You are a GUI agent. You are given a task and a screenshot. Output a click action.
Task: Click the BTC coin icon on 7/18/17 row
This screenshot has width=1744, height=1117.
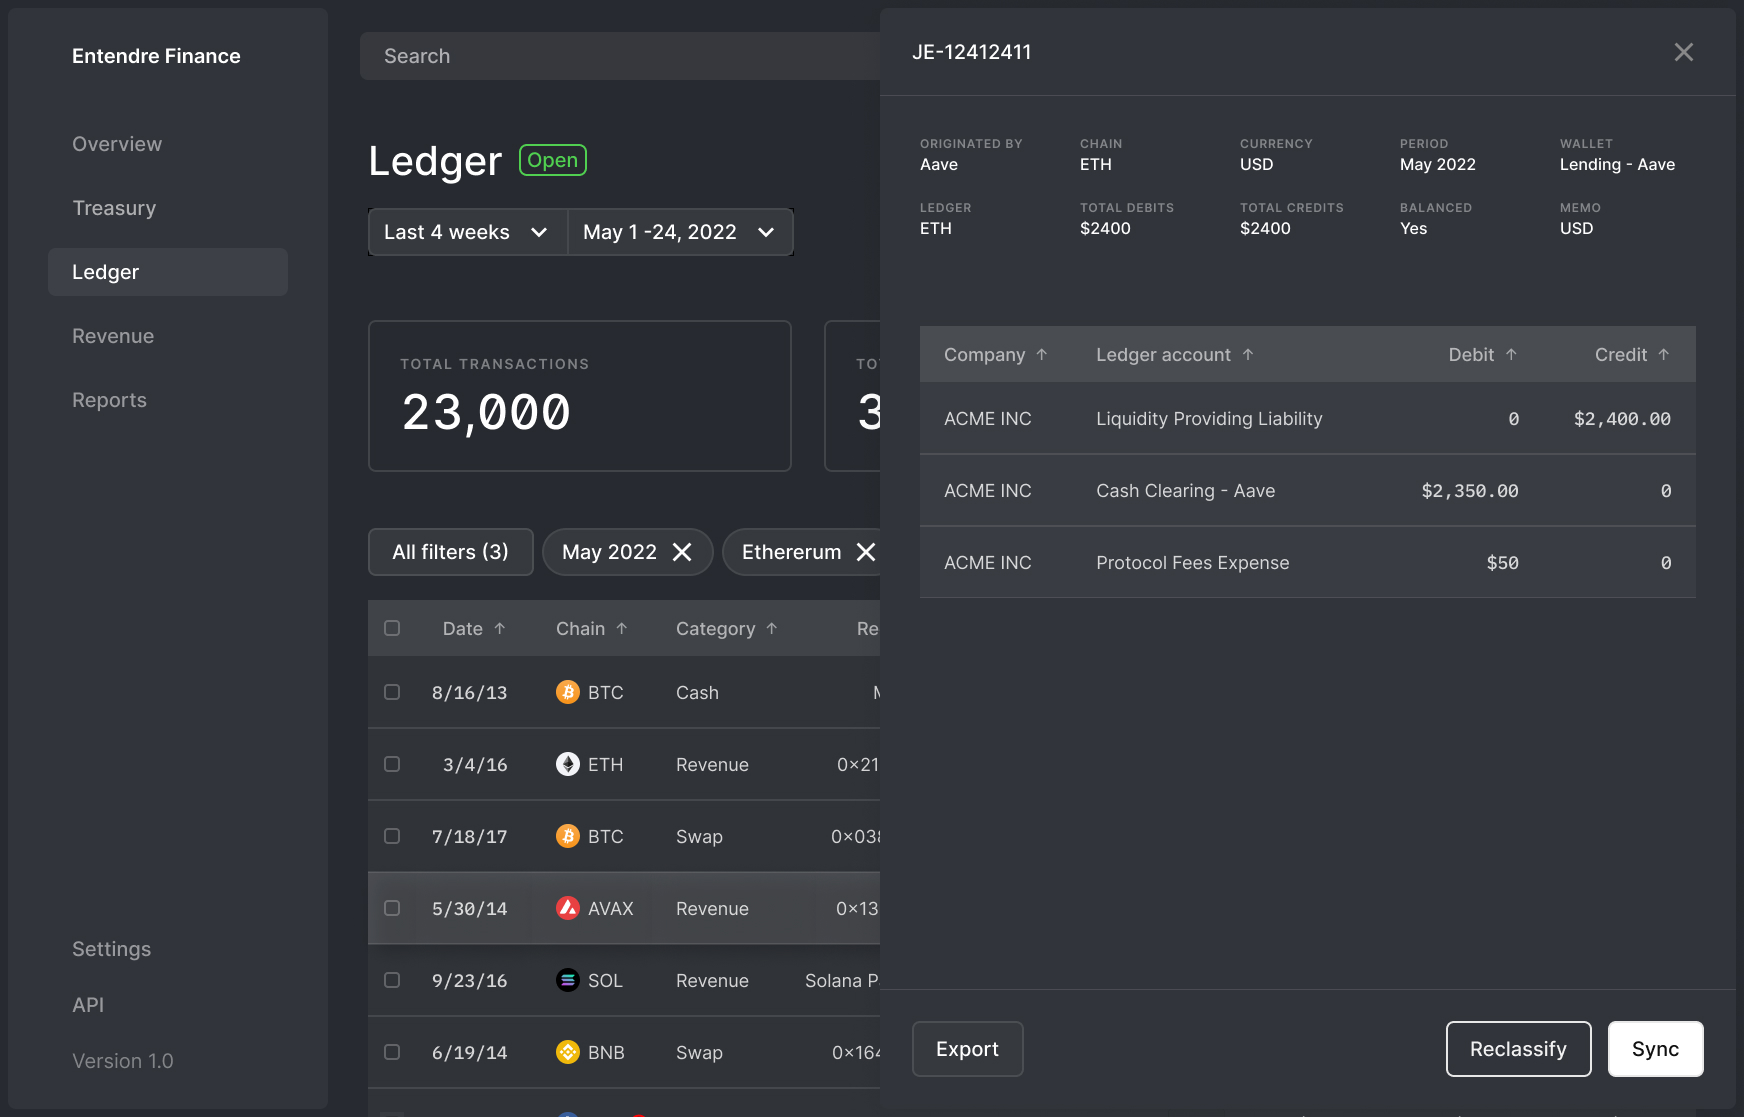(568, 836)
